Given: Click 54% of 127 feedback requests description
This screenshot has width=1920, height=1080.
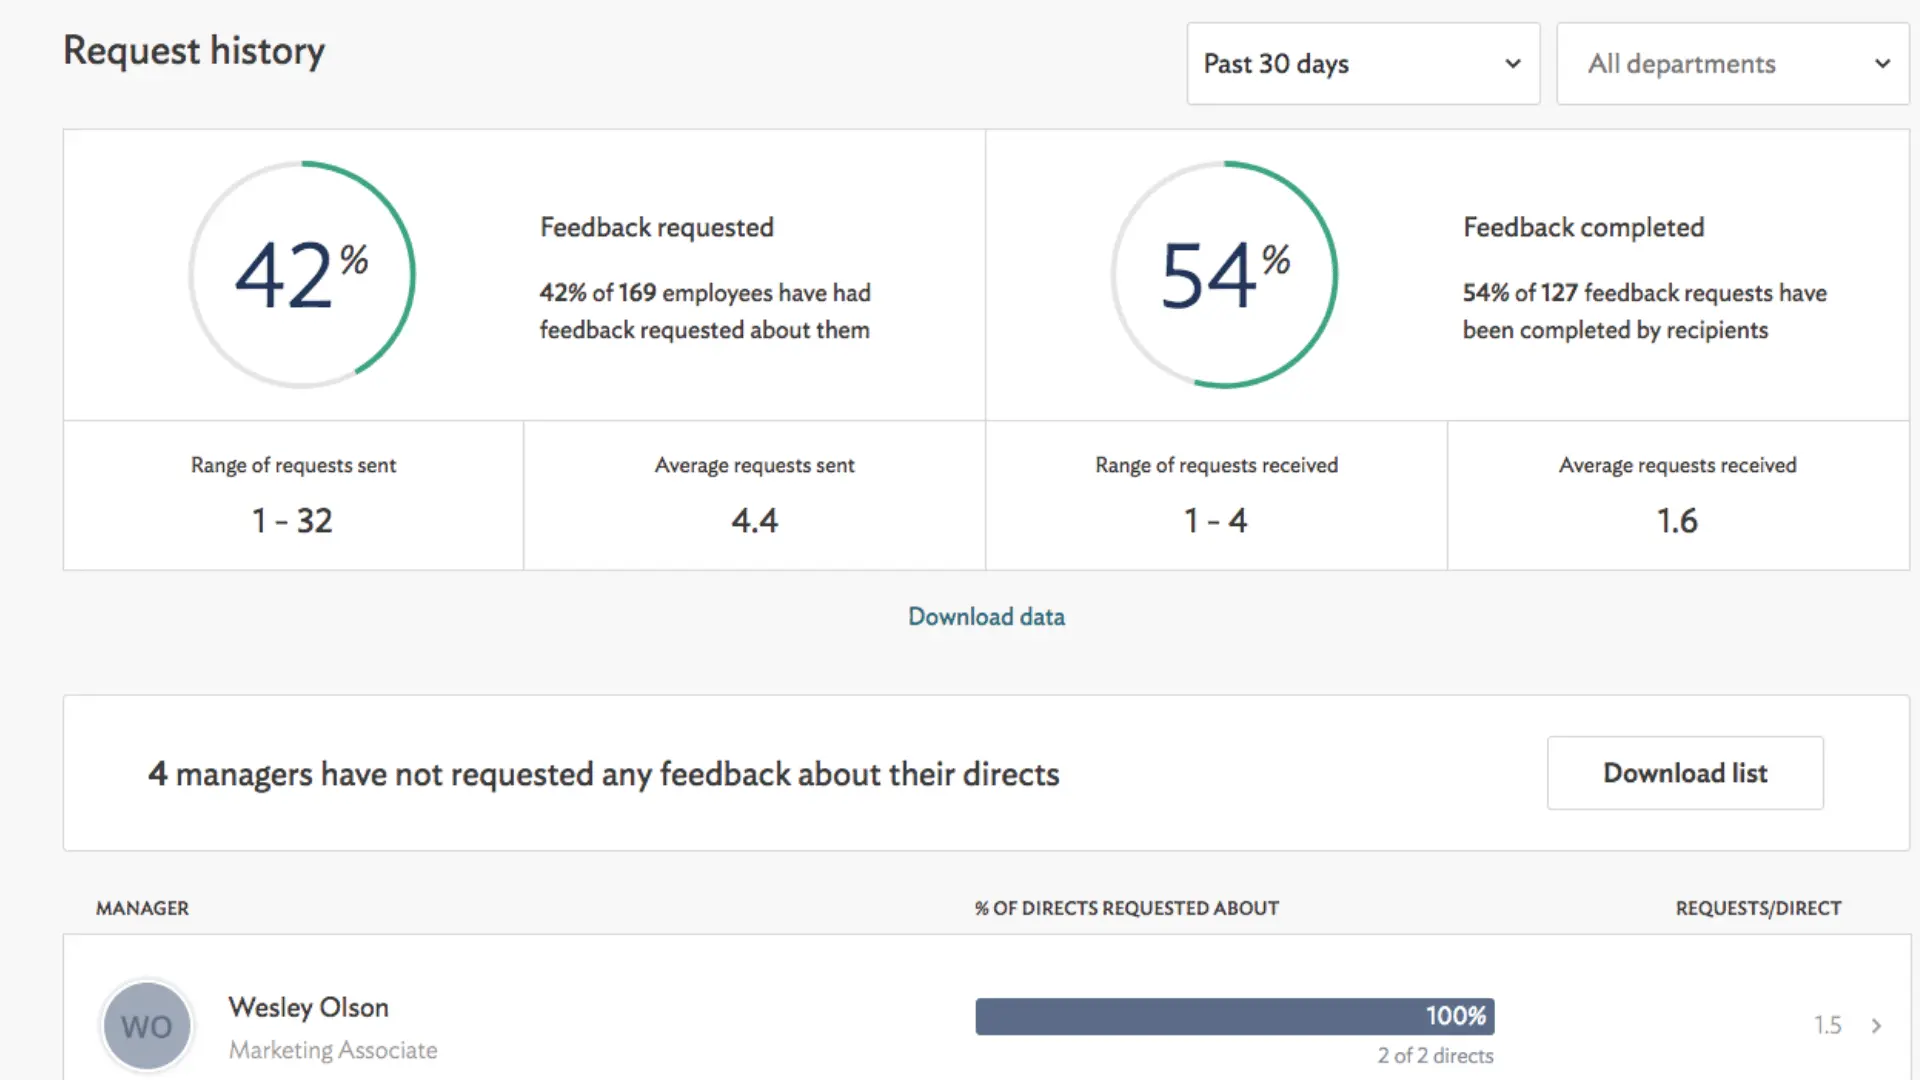Looking at the screenshot, I should pos(1645,311).
